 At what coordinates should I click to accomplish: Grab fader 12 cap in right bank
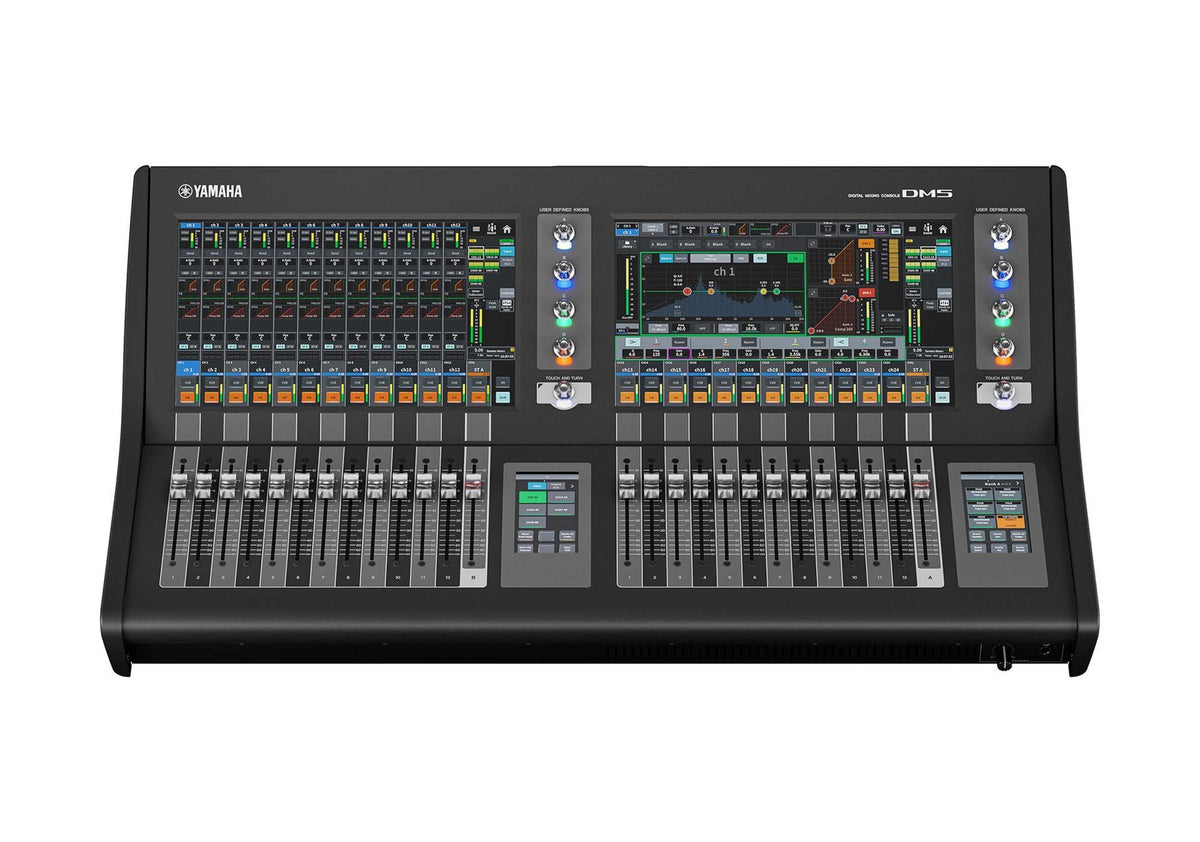click(896, 486)
